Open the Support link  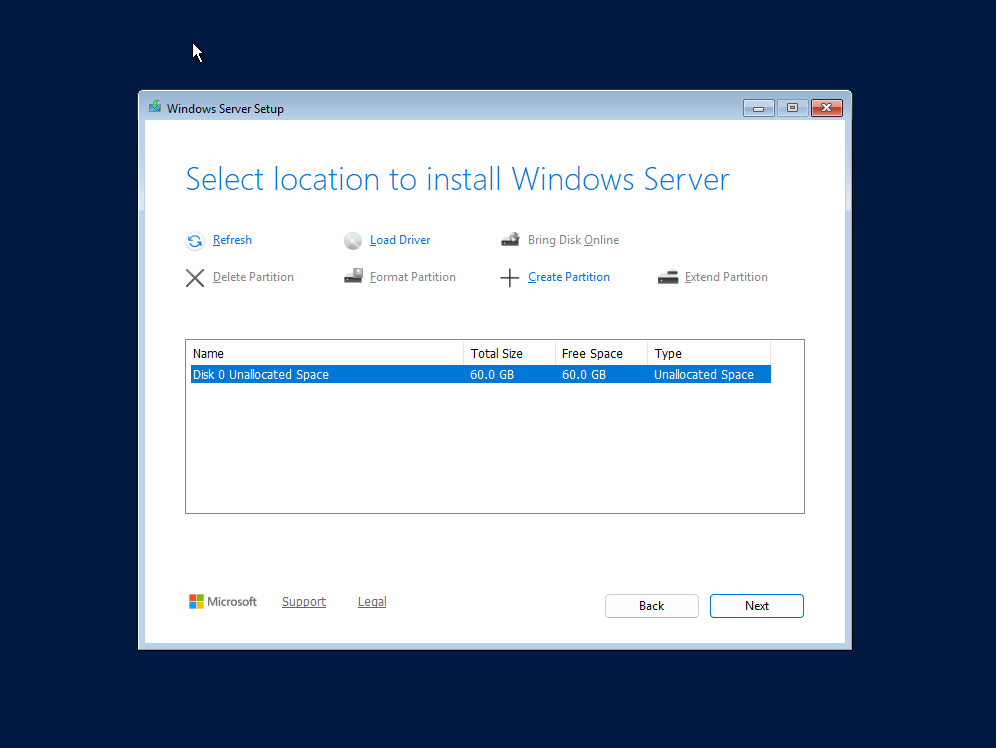pyautogui.click(x=304, y=602)
